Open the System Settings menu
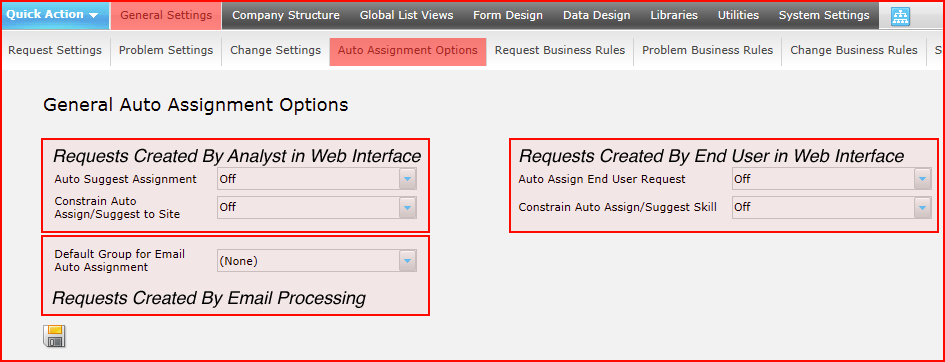 pyautogui.click(x=824, y=15)
